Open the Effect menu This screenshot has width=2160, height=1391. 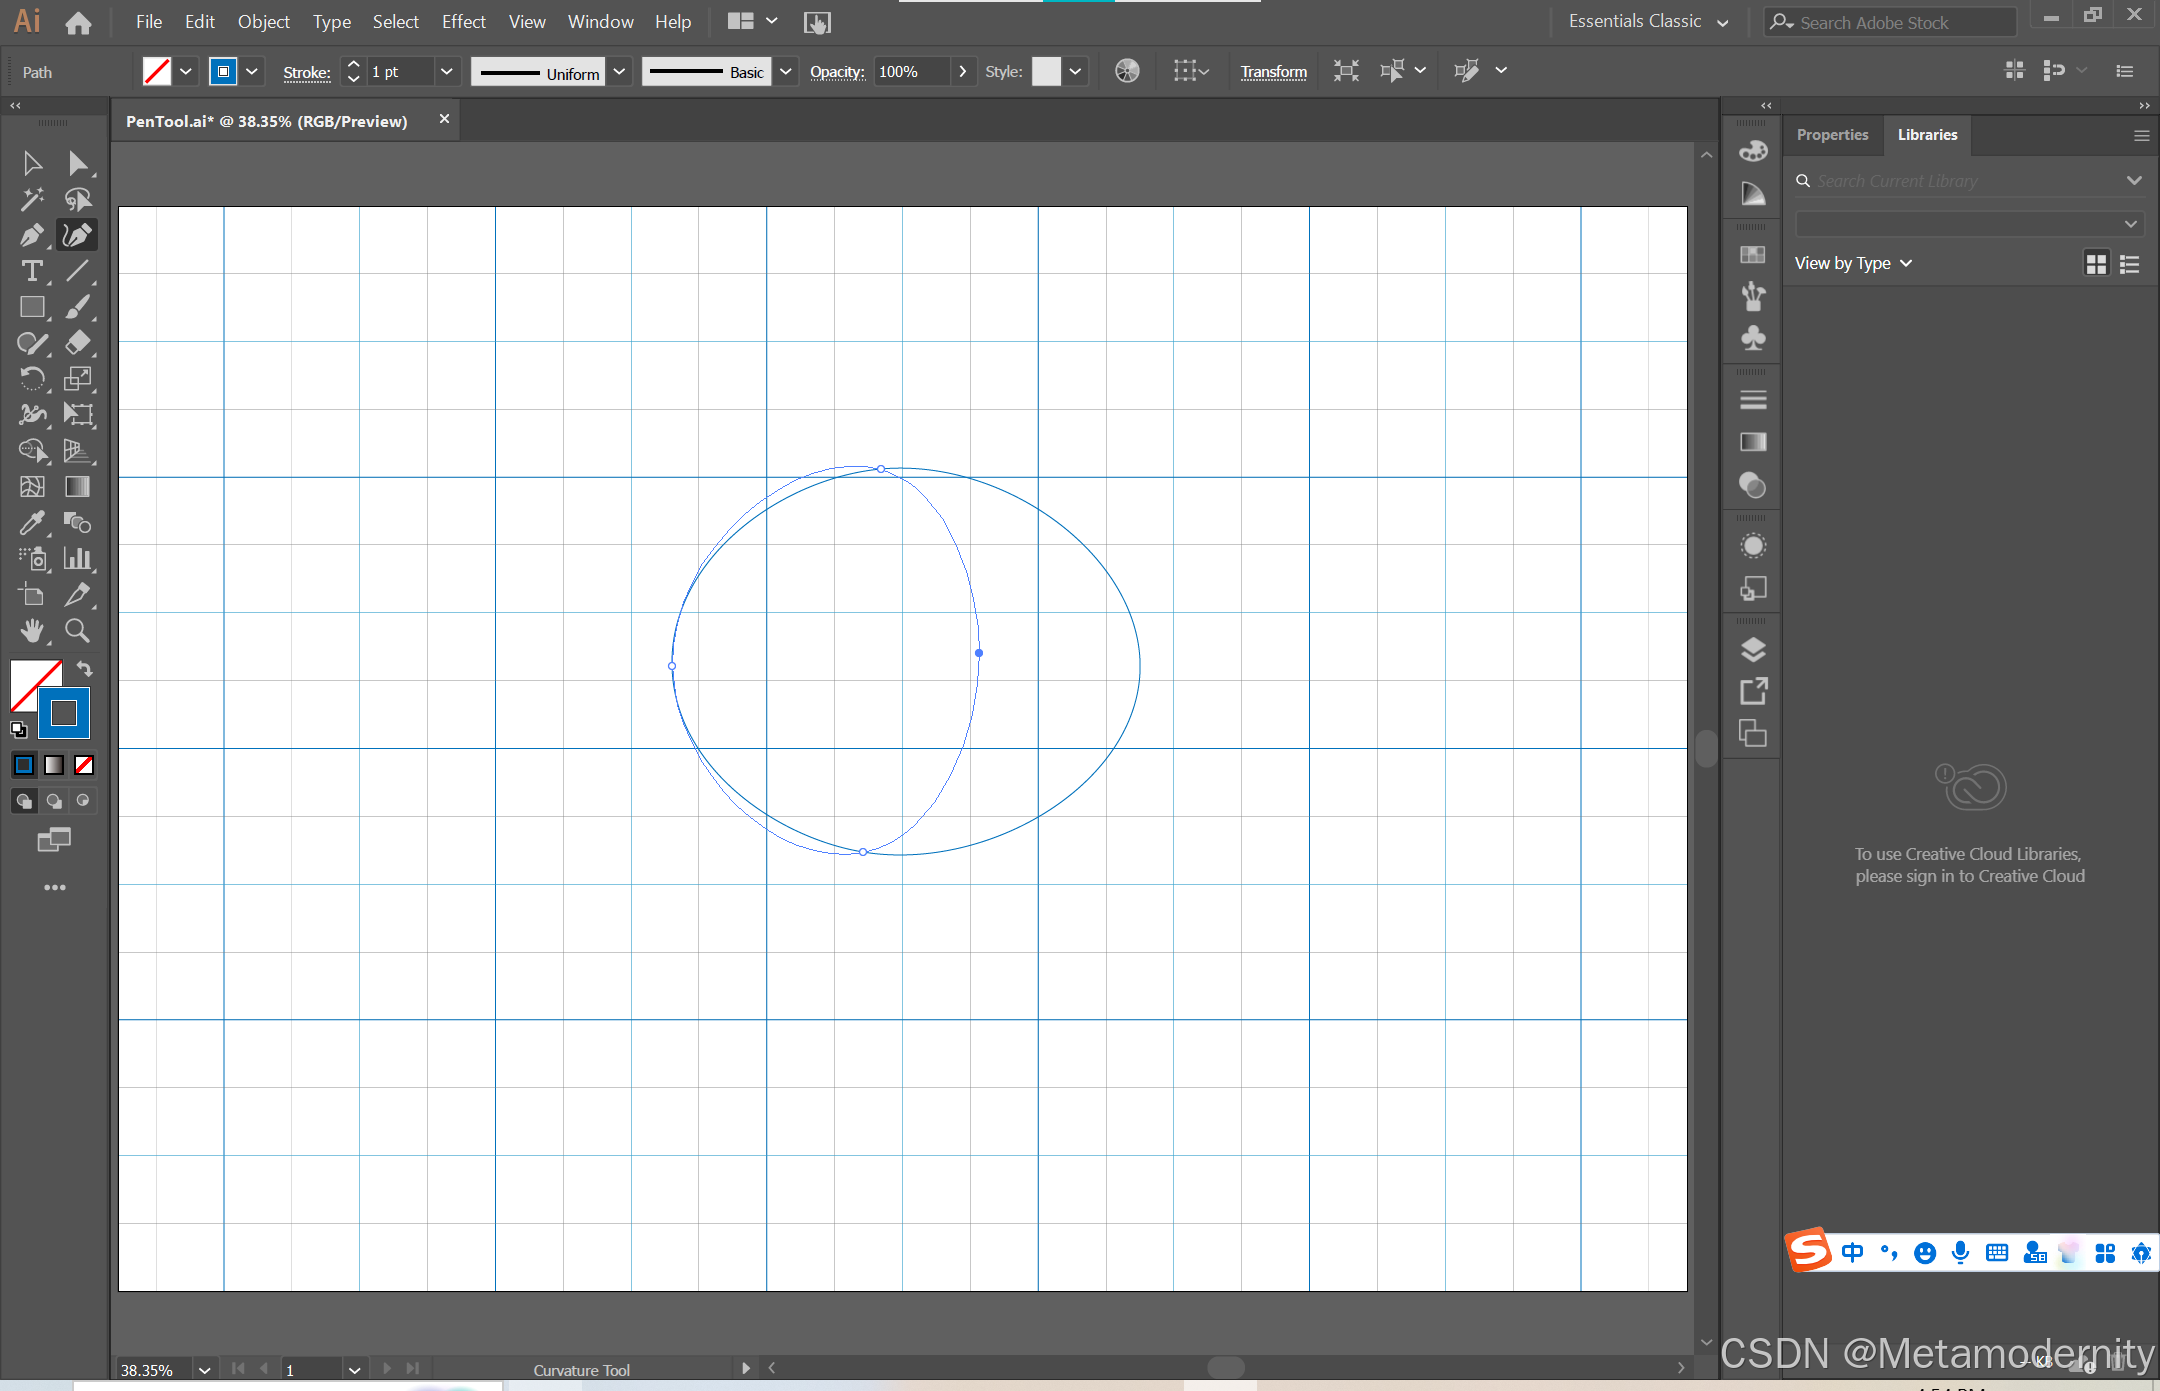coord(463,21)
